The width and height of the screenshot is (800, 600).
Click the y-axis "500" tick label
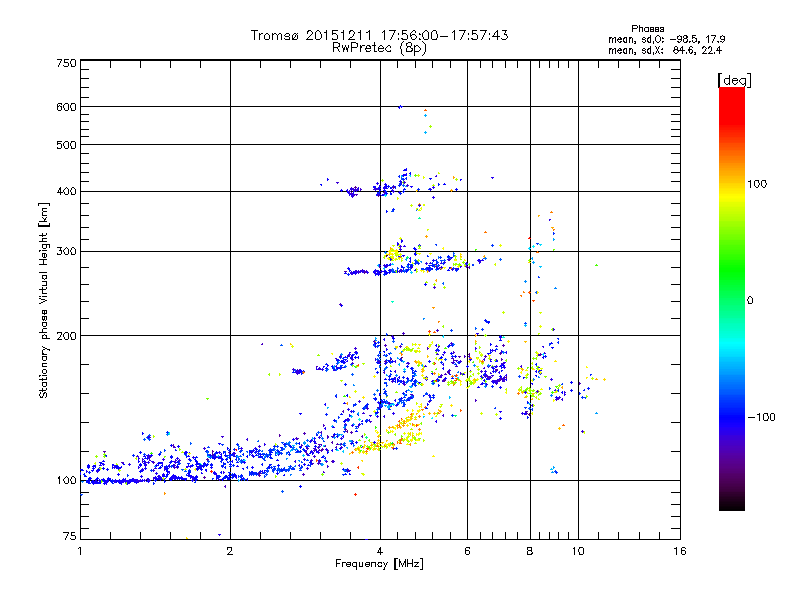click(67, 145)
